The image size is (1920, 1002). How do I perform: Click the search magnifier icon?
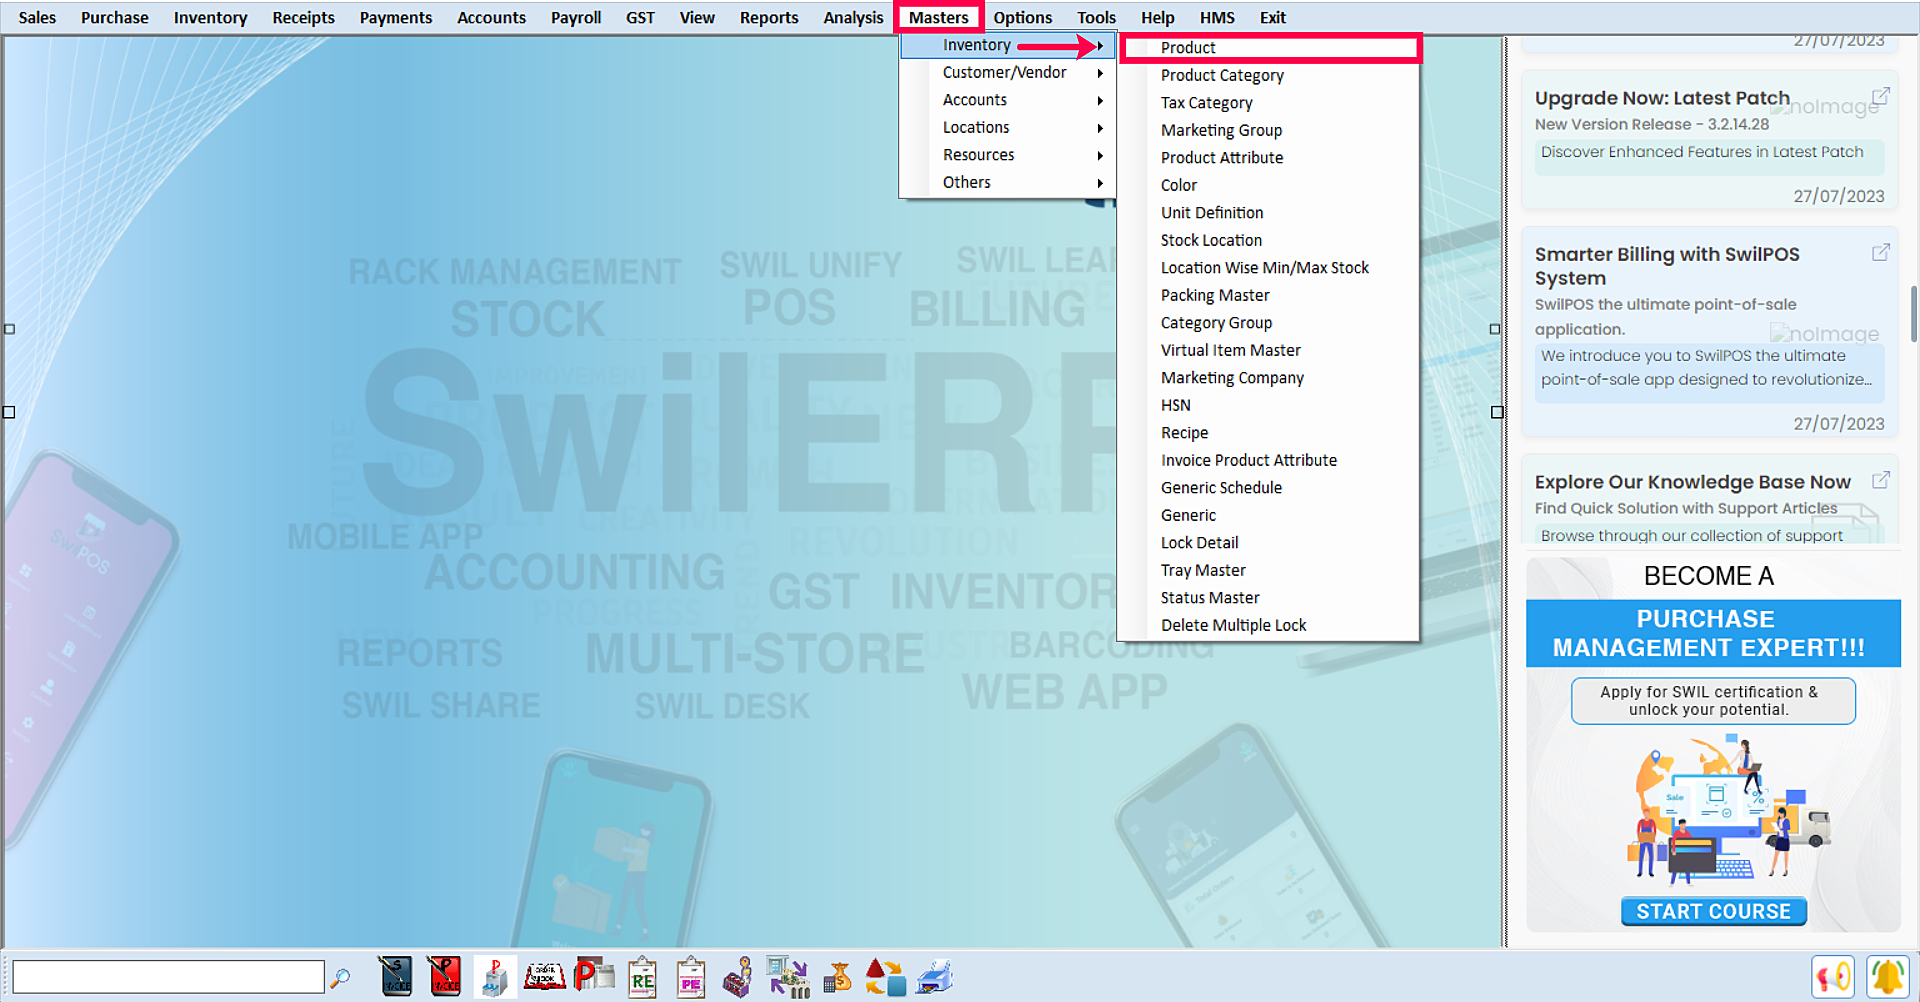340,977
